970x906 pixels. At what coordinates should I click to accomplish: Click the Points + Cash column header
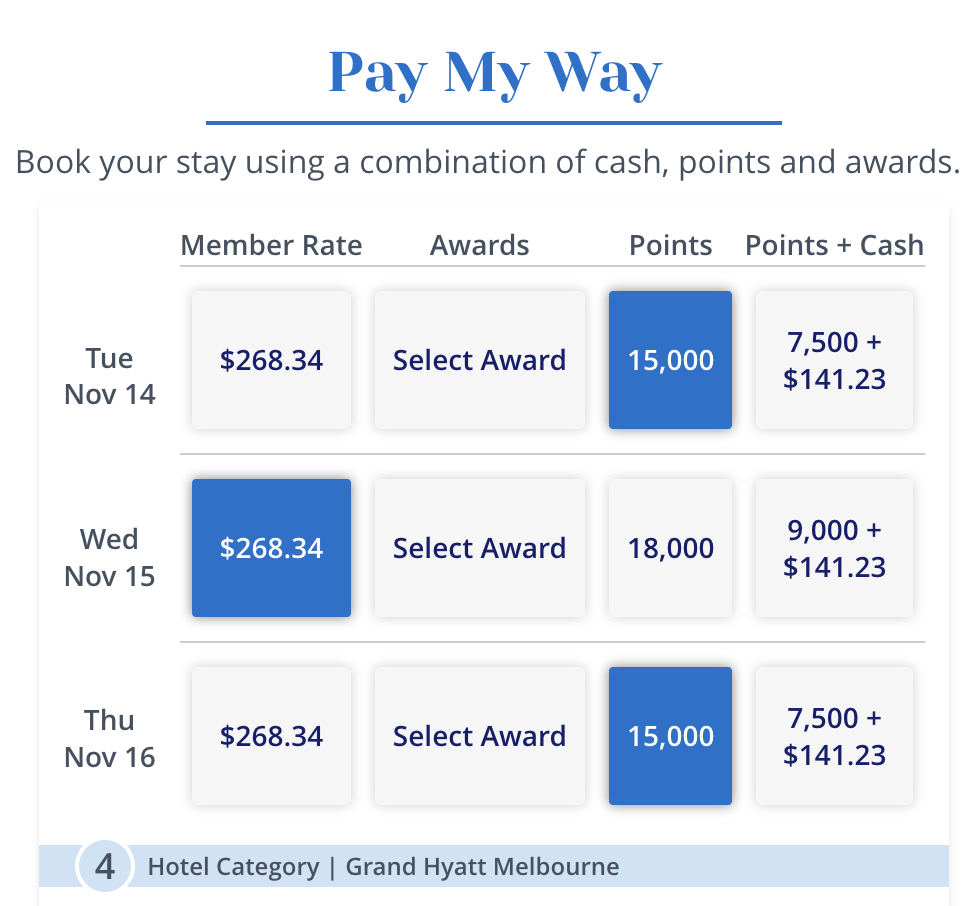[834, 245]
